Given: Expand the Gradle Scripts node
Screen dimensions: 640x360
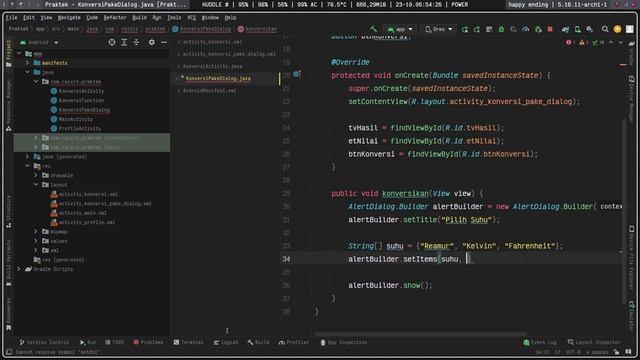Looking at the screenshot, I should (x=19, y=269).
